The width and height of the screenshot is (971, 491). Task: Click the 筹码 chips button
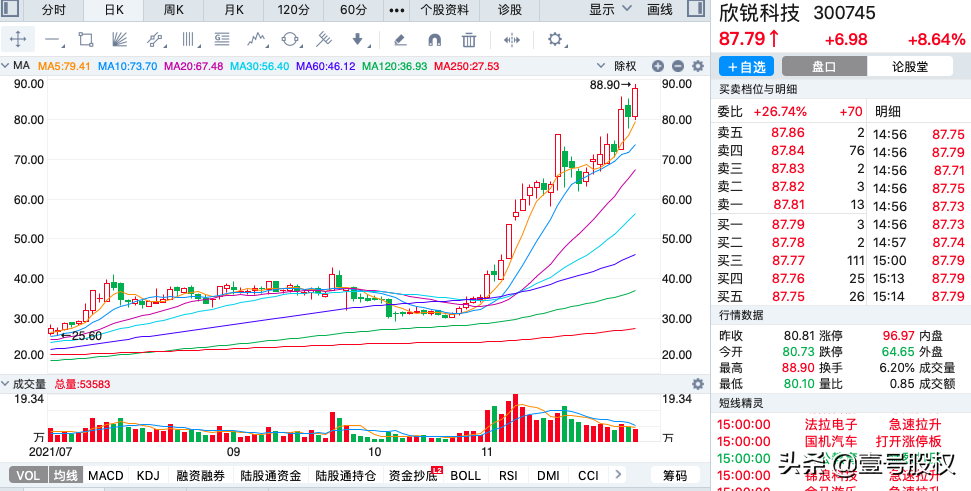pos(675,476)
